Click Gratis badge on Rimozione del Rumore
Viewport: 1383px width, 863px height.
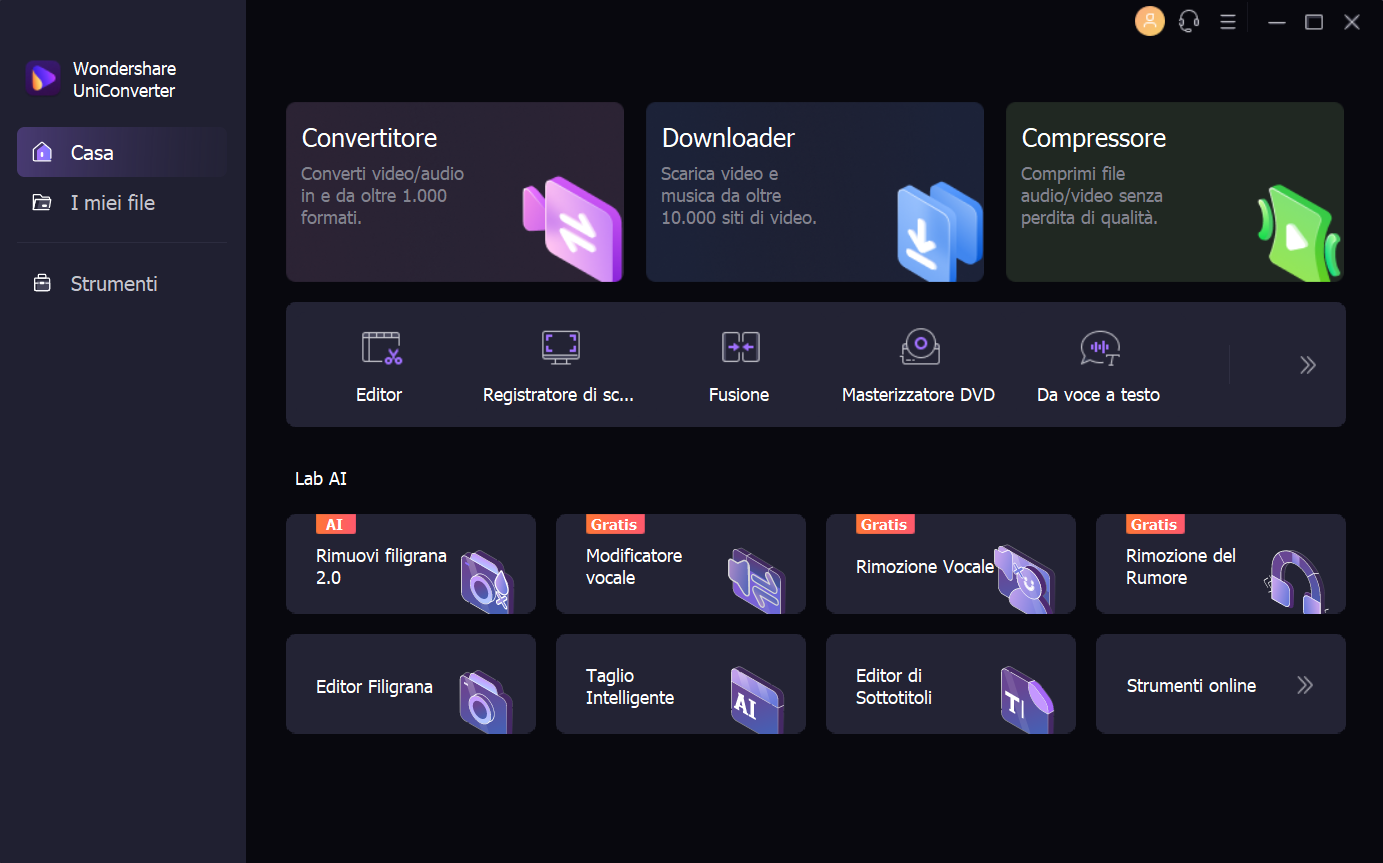pos(1155,524)
